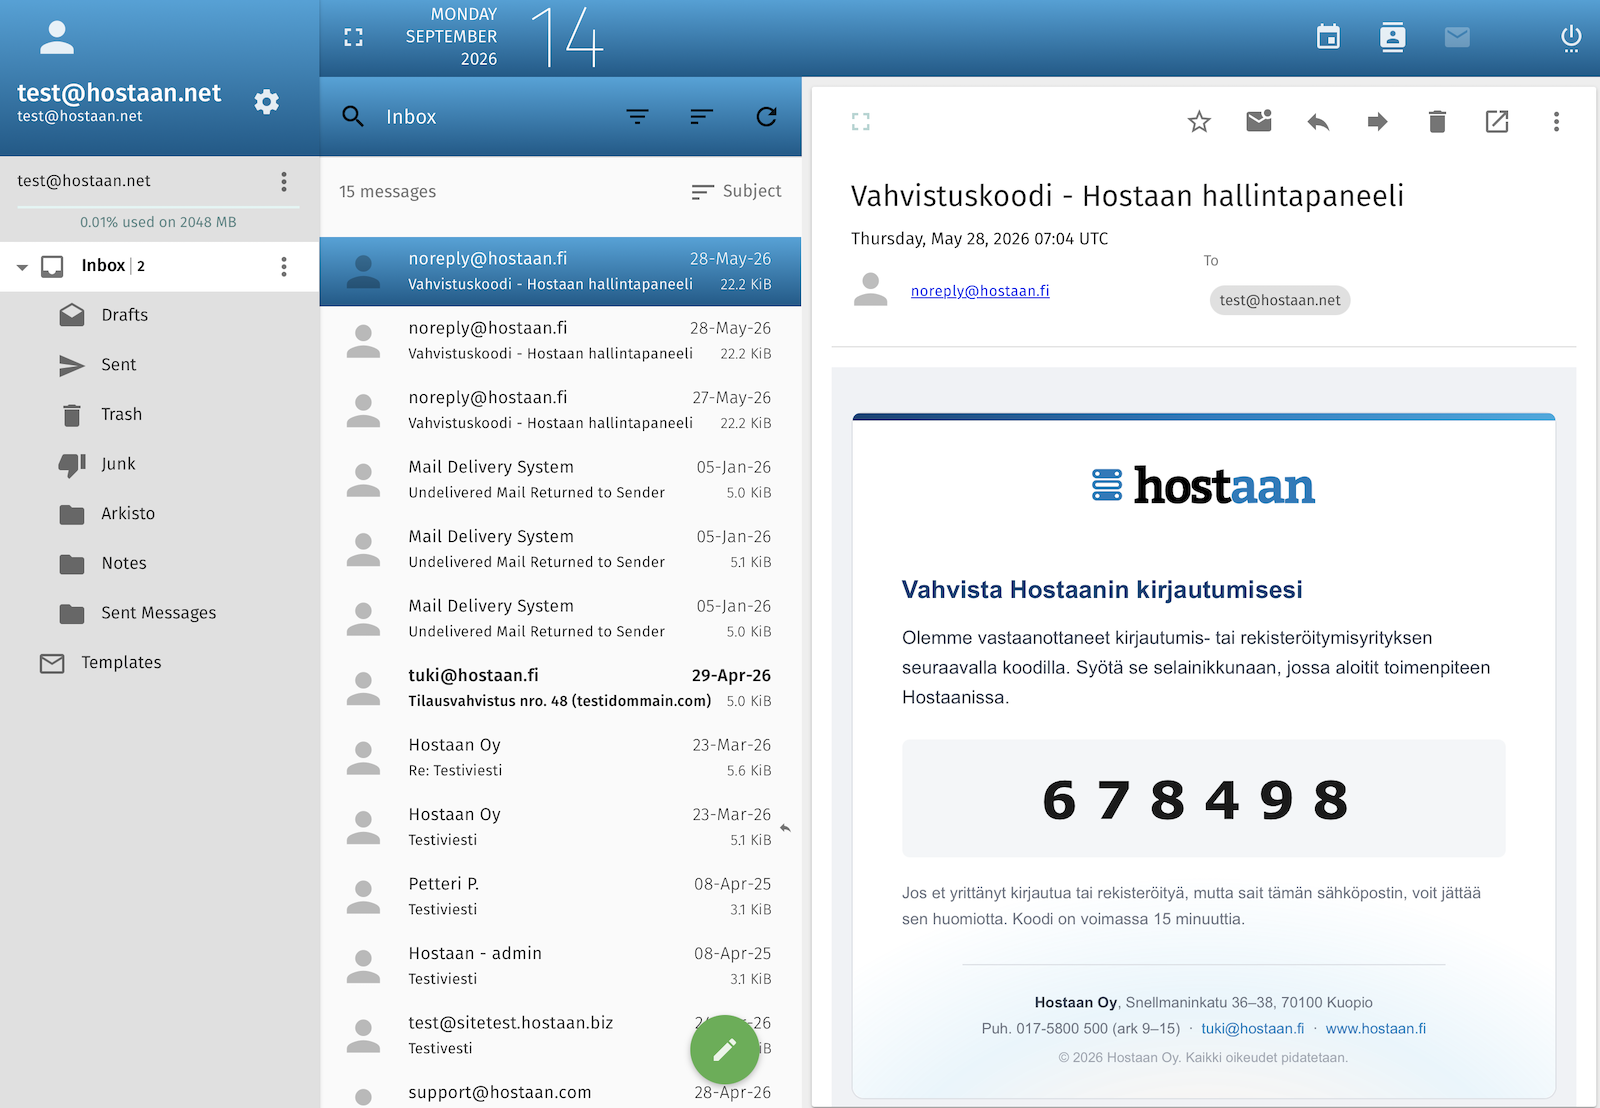Open the Junk folder
Viewport: 1600px width, 1108px height.
coord(160,464)
